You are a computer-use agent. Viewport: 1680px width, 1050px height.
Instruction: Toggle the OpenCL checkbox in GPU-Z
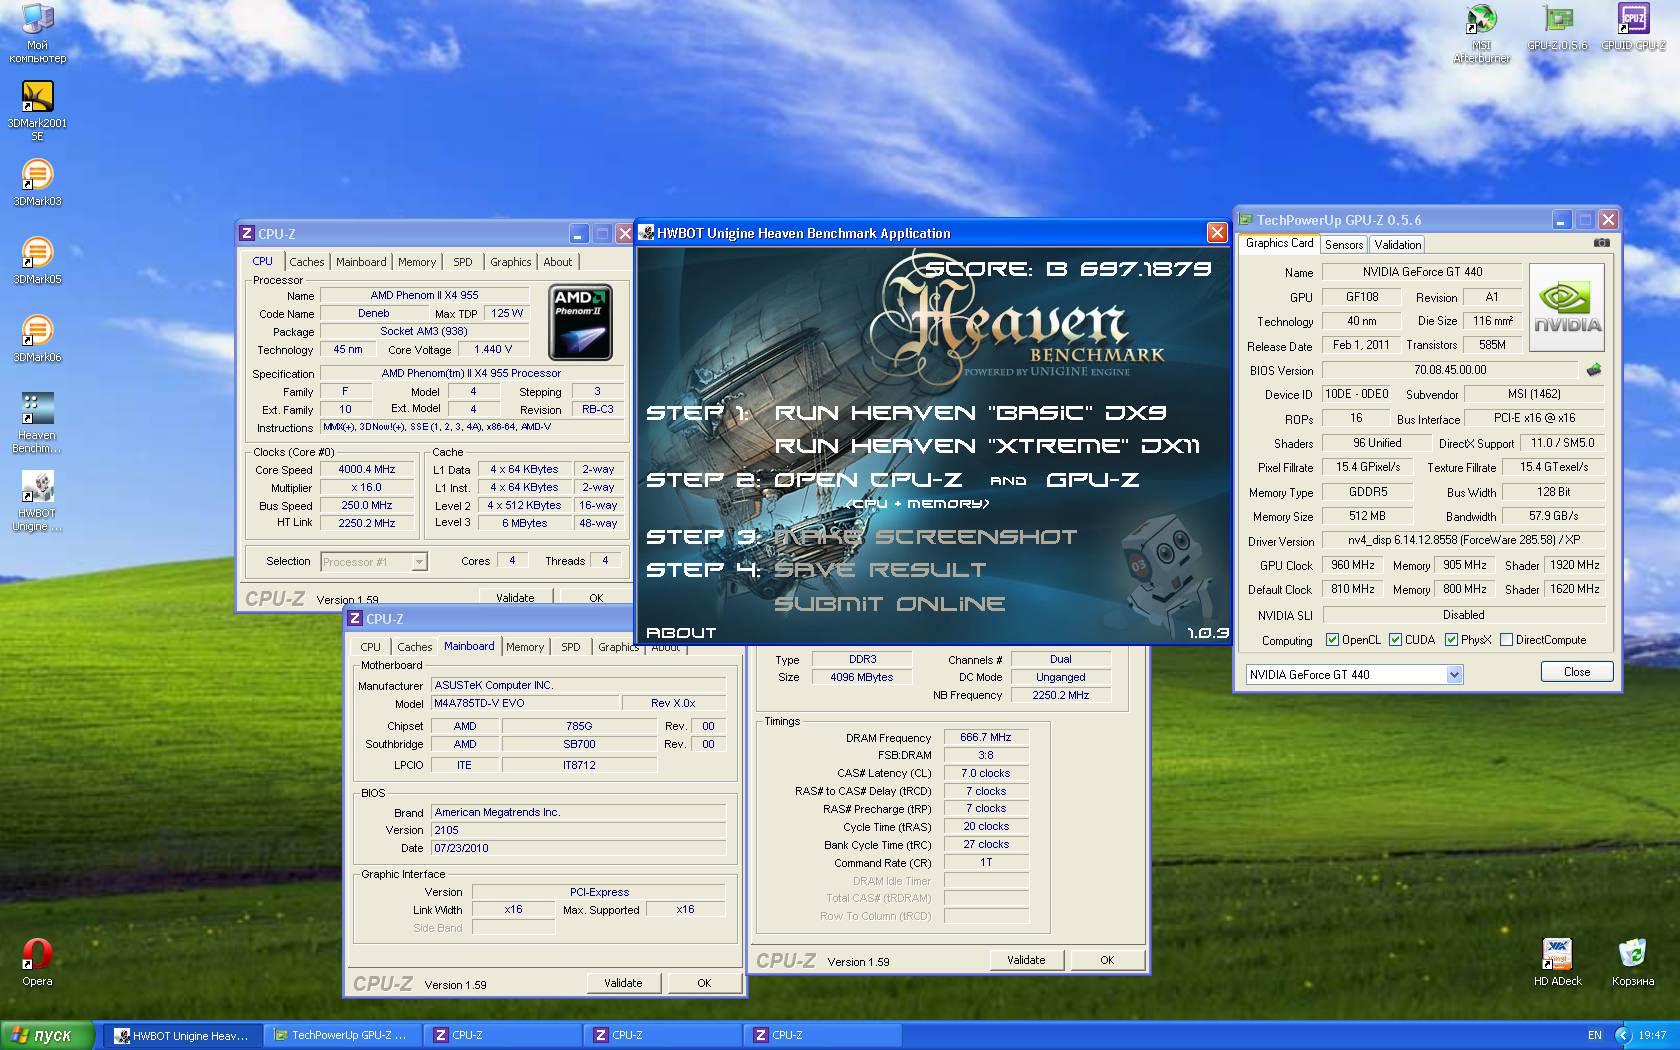[x=1332, y=640]
